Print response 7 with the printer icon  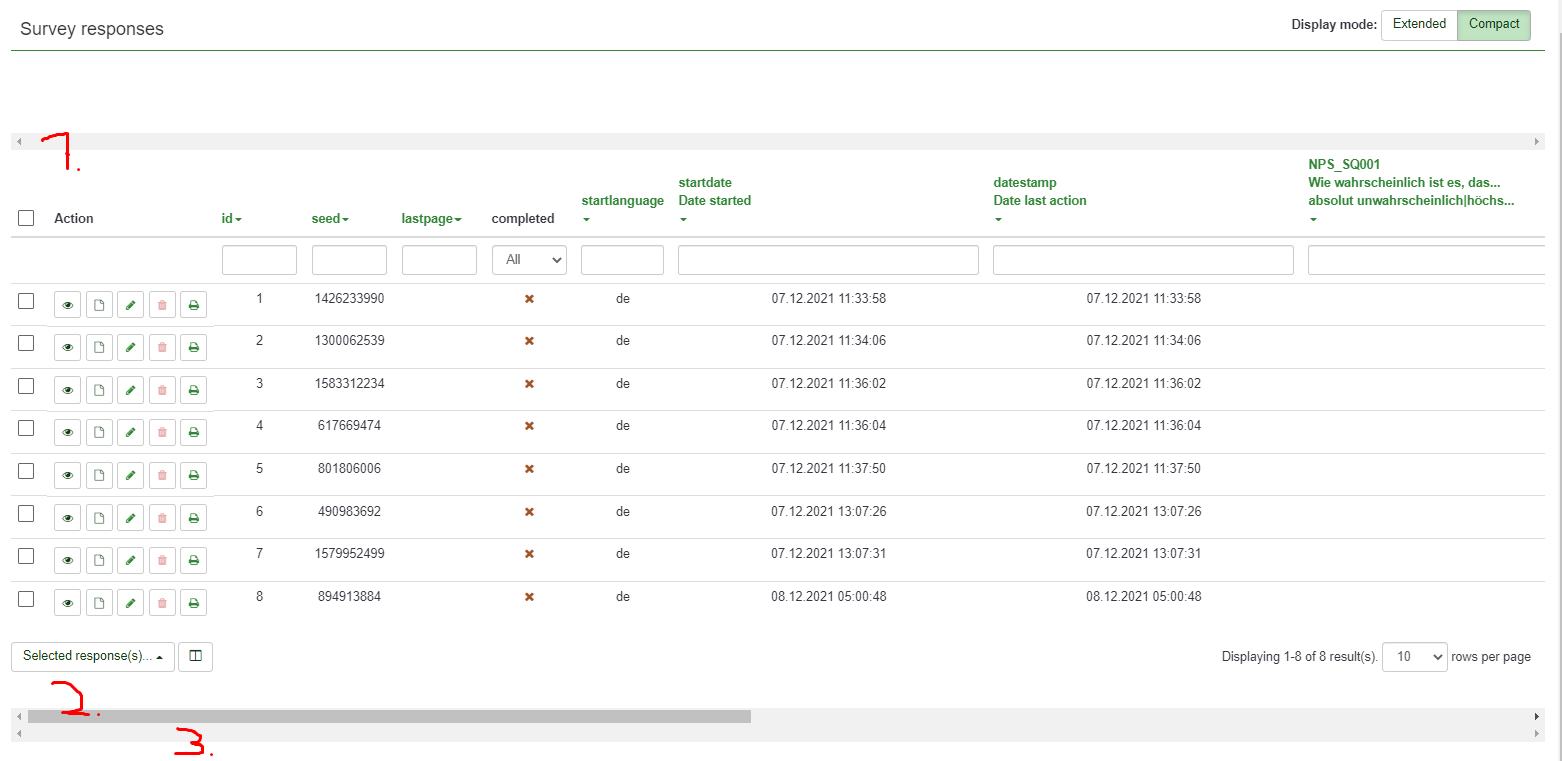coord(194,560)
